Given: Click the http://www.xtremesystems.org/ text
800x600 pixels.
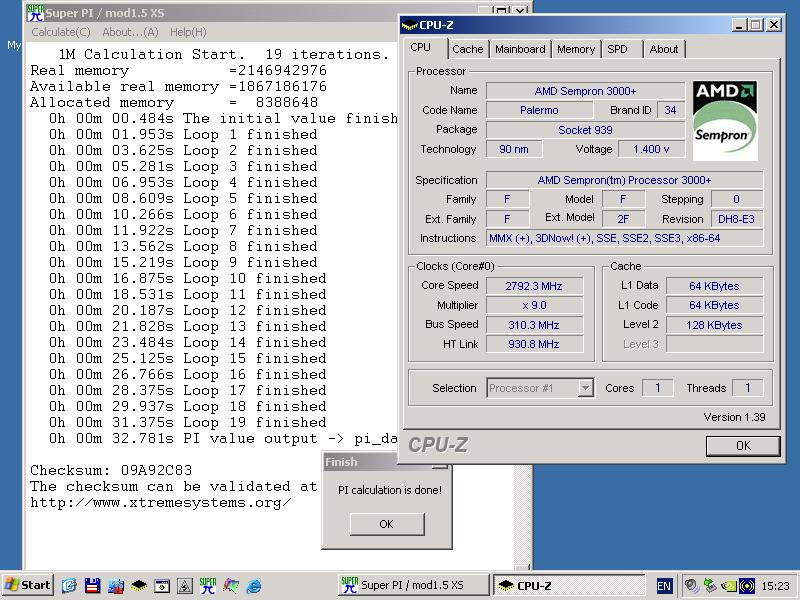Looking at the screenshot, I should [161, 503].
